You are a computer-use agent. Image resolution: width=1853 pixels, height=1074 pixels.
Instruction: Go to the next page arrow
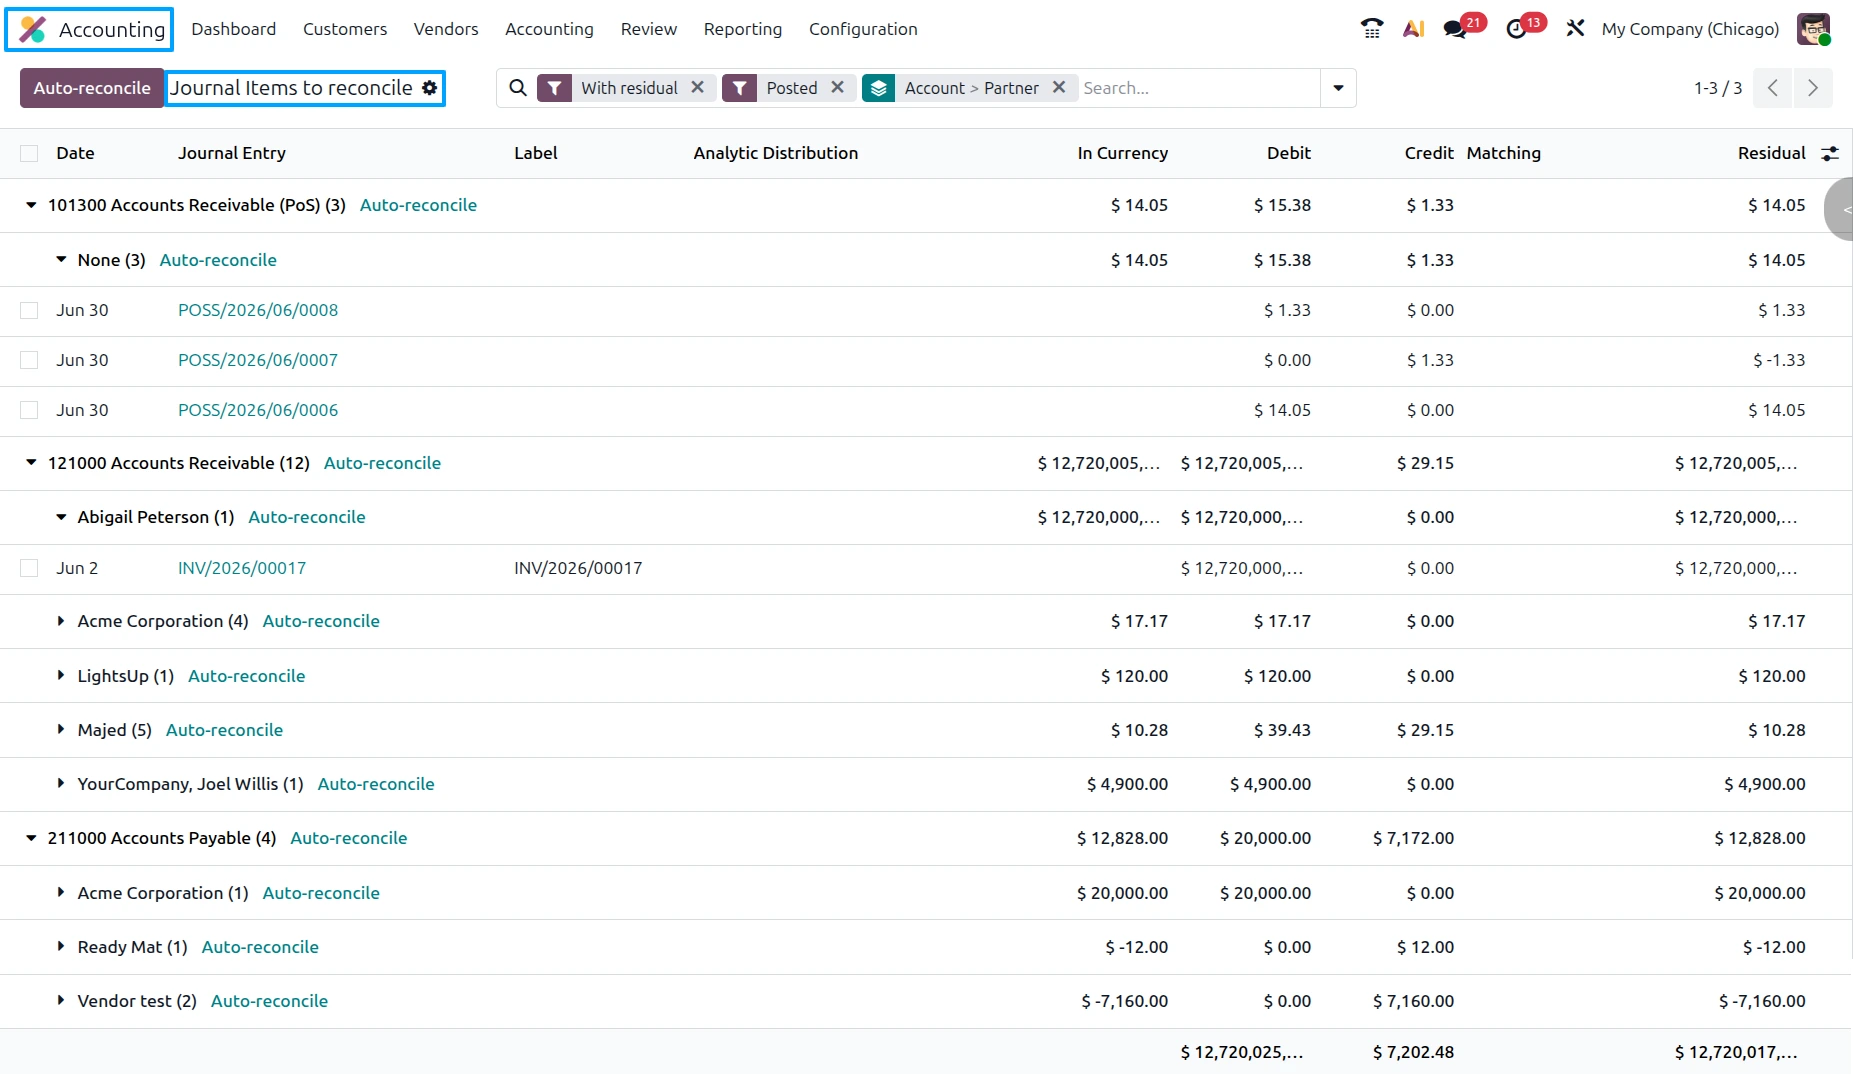[1813, 88]
